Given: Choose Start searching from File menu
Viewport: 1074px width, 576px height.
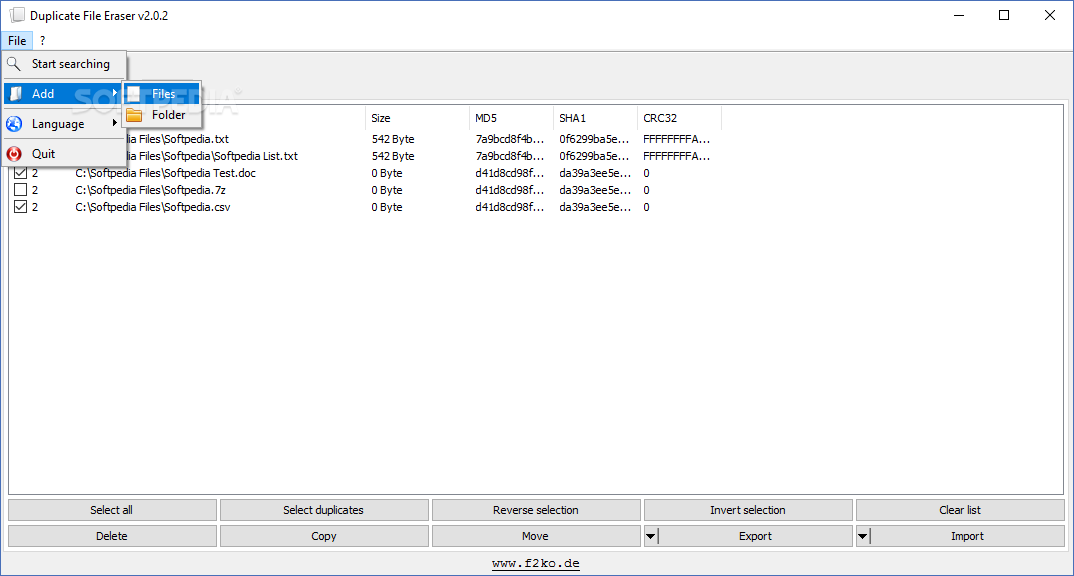Looking at the screenshot, I should [65, 64].
